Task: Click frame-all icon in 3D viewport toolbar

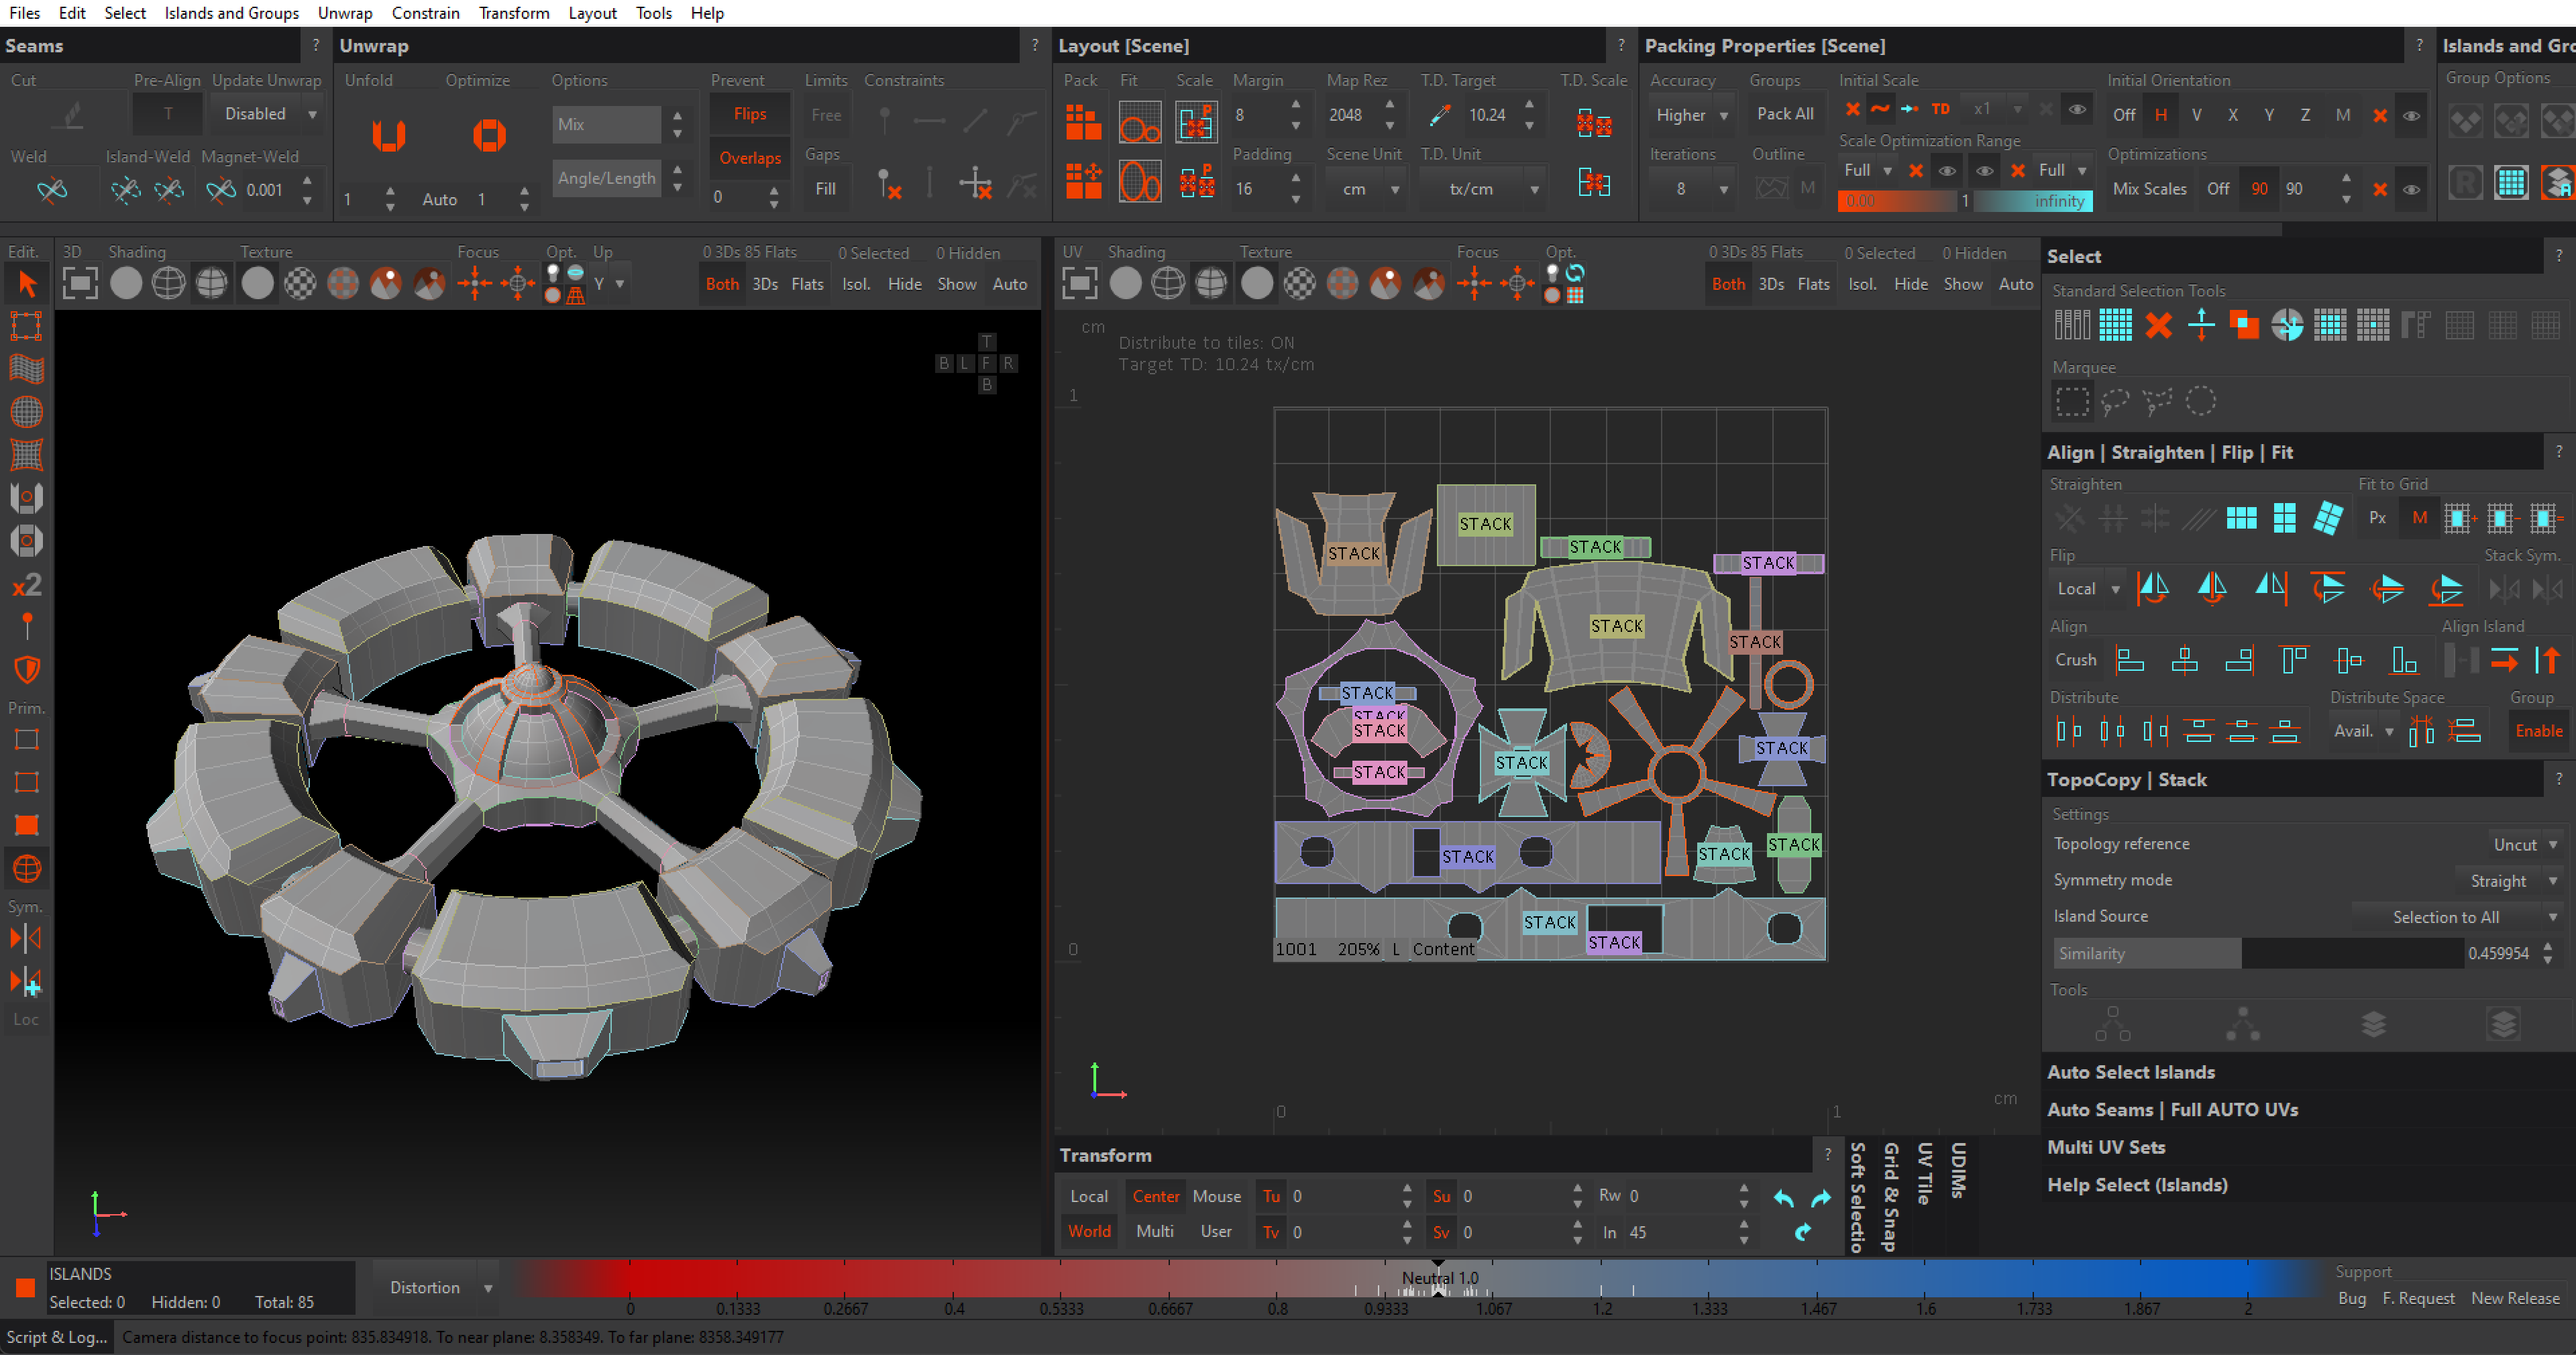Action: click(80, 284)
